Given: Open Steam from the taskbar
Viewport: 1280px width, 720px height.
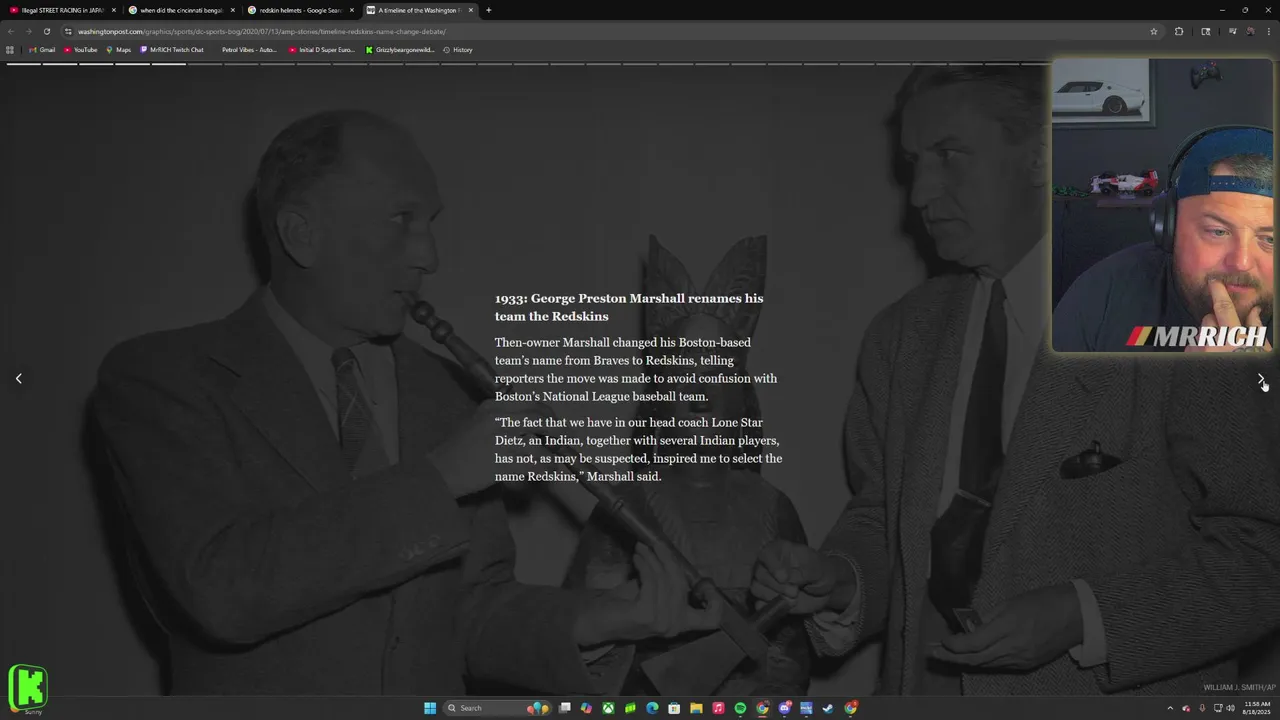Looking at the screenshot, I should pyautogui.click(x=828, y=708).
